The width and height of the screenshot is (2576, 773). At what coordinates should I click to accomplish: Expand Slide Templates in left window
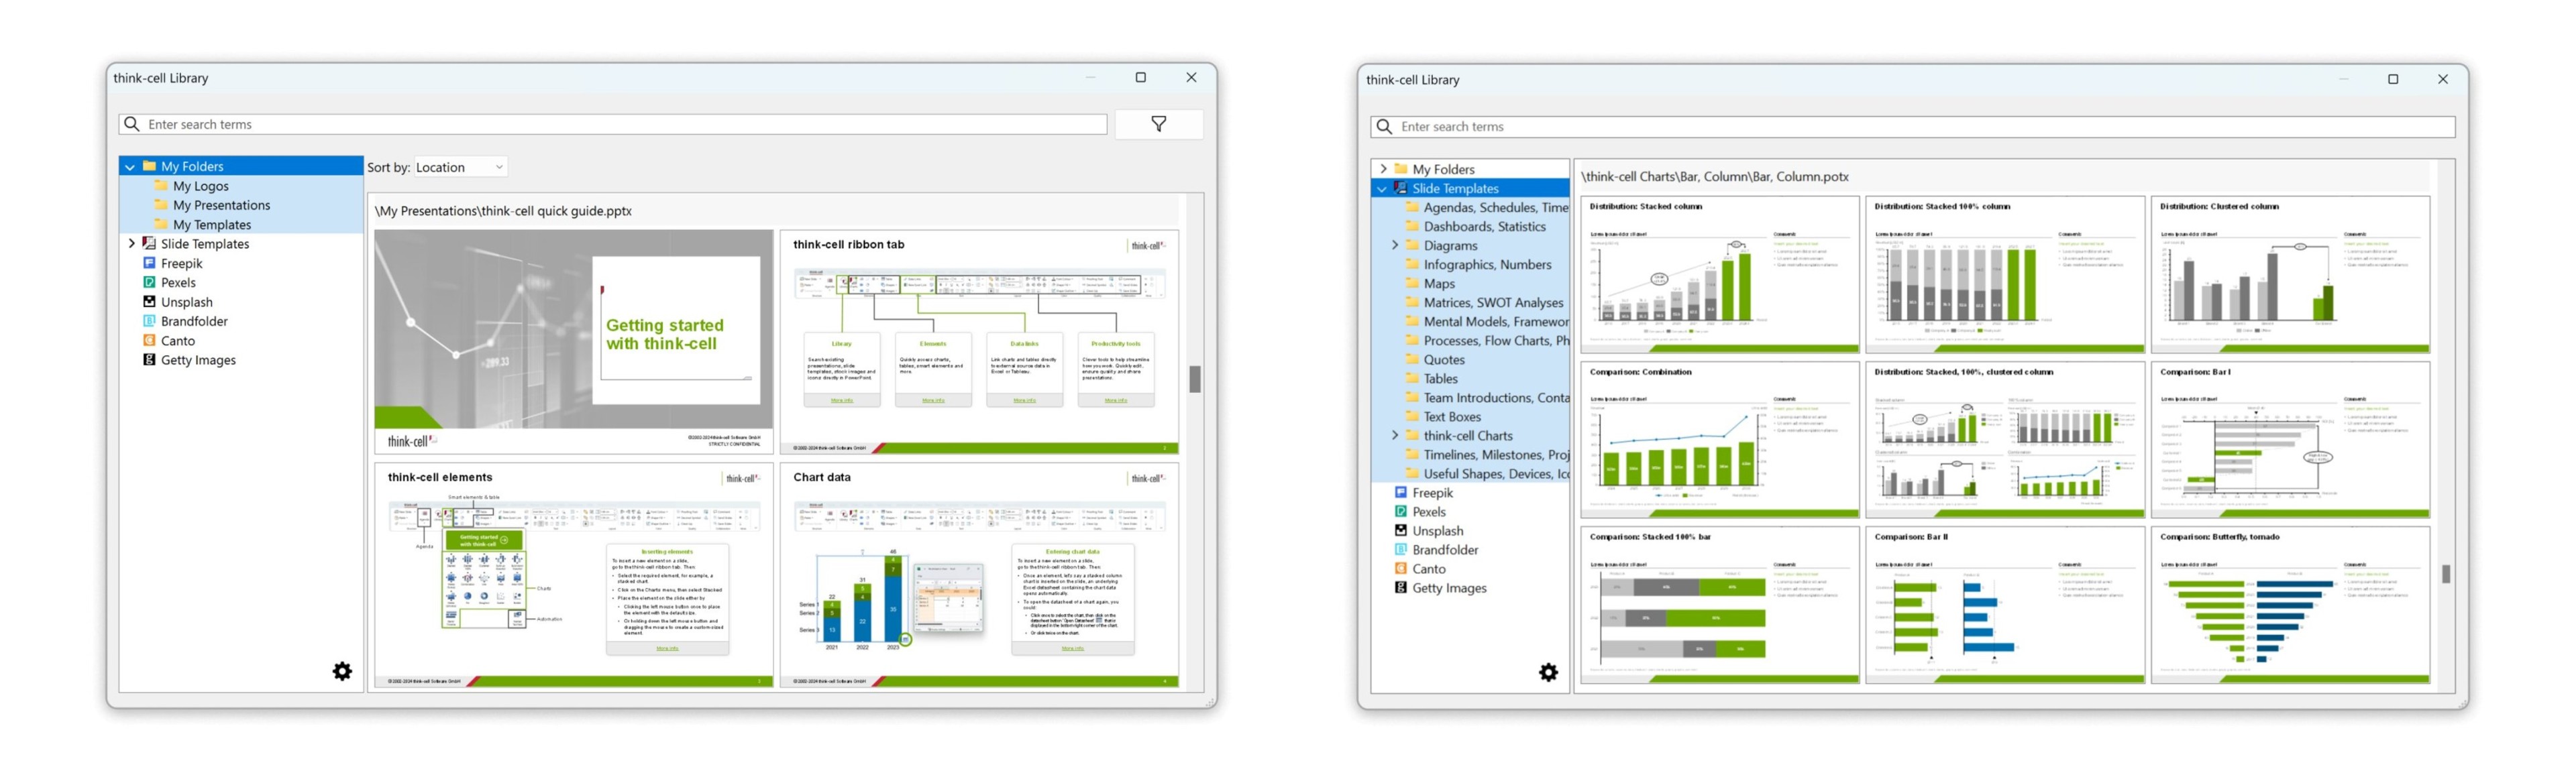131,243
